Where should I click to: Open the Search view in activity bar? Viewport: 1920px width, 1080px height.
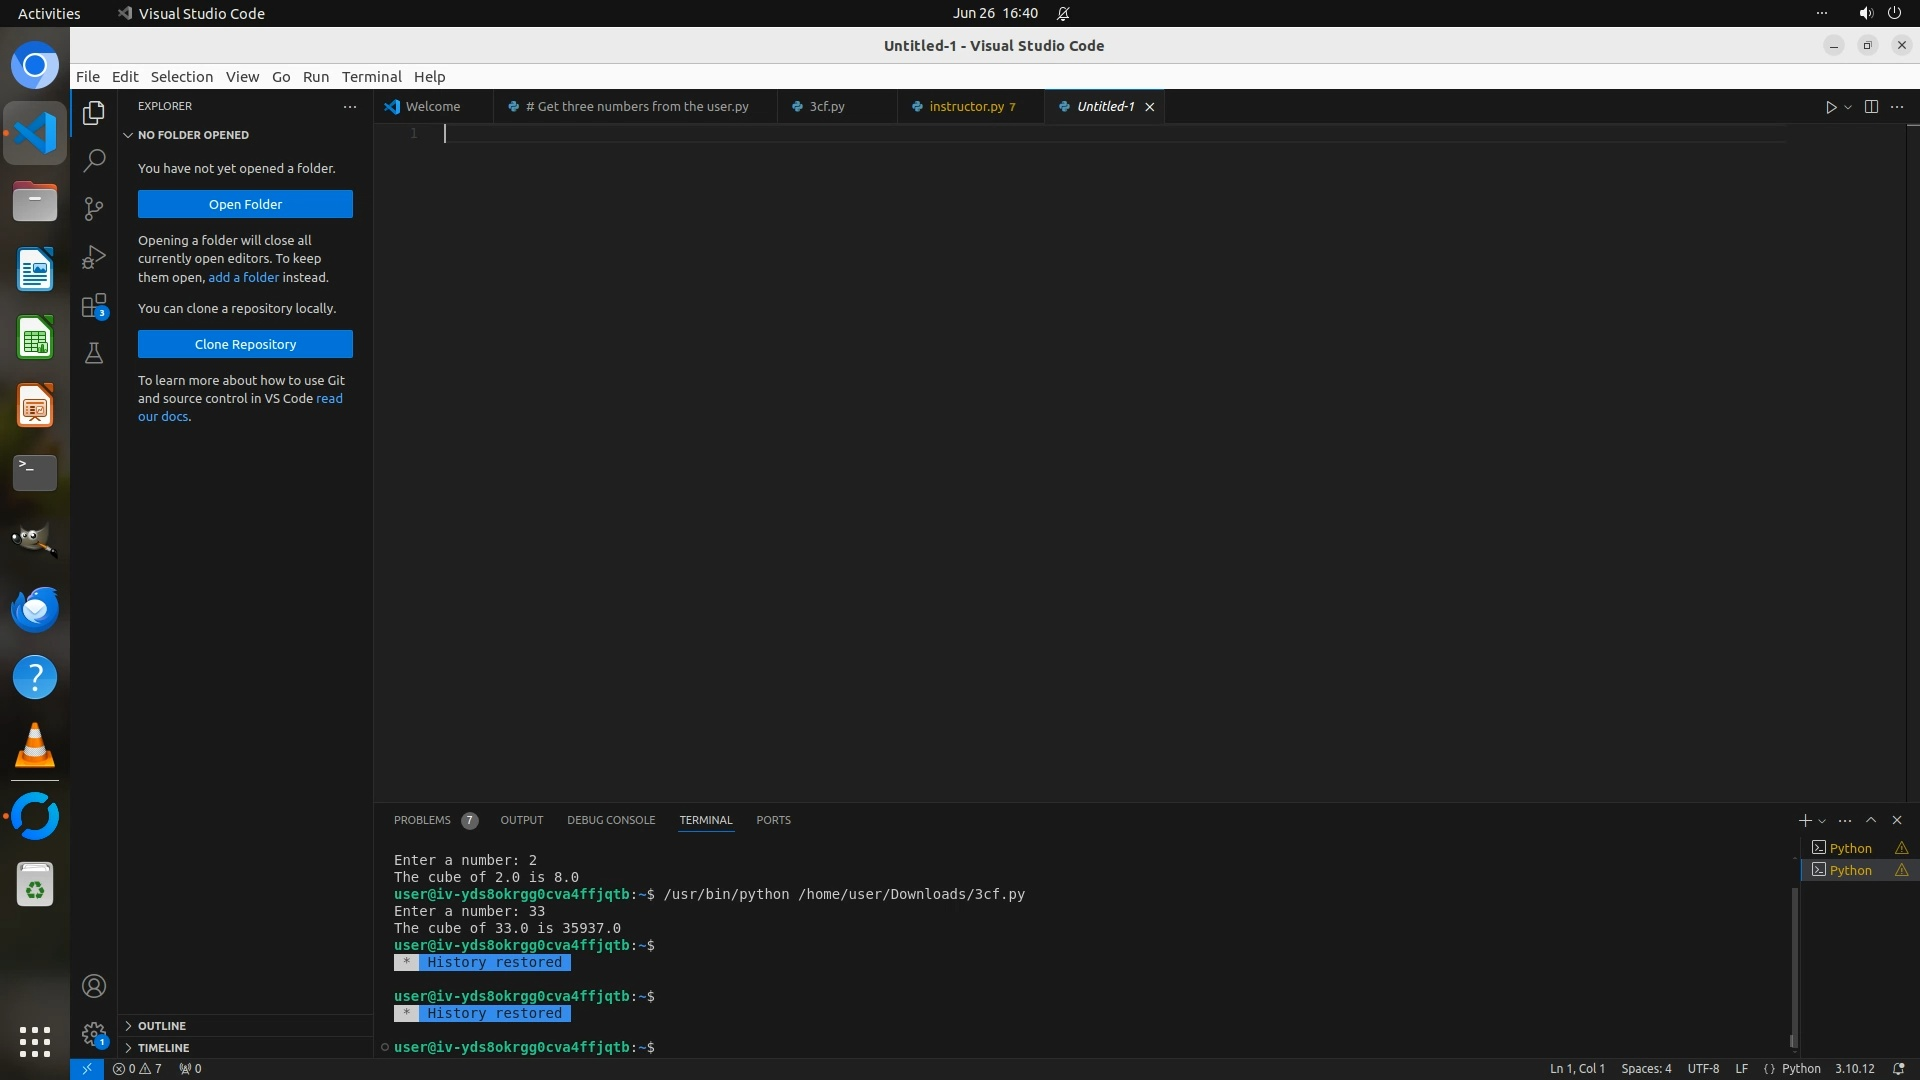click(x=94, y=160)
